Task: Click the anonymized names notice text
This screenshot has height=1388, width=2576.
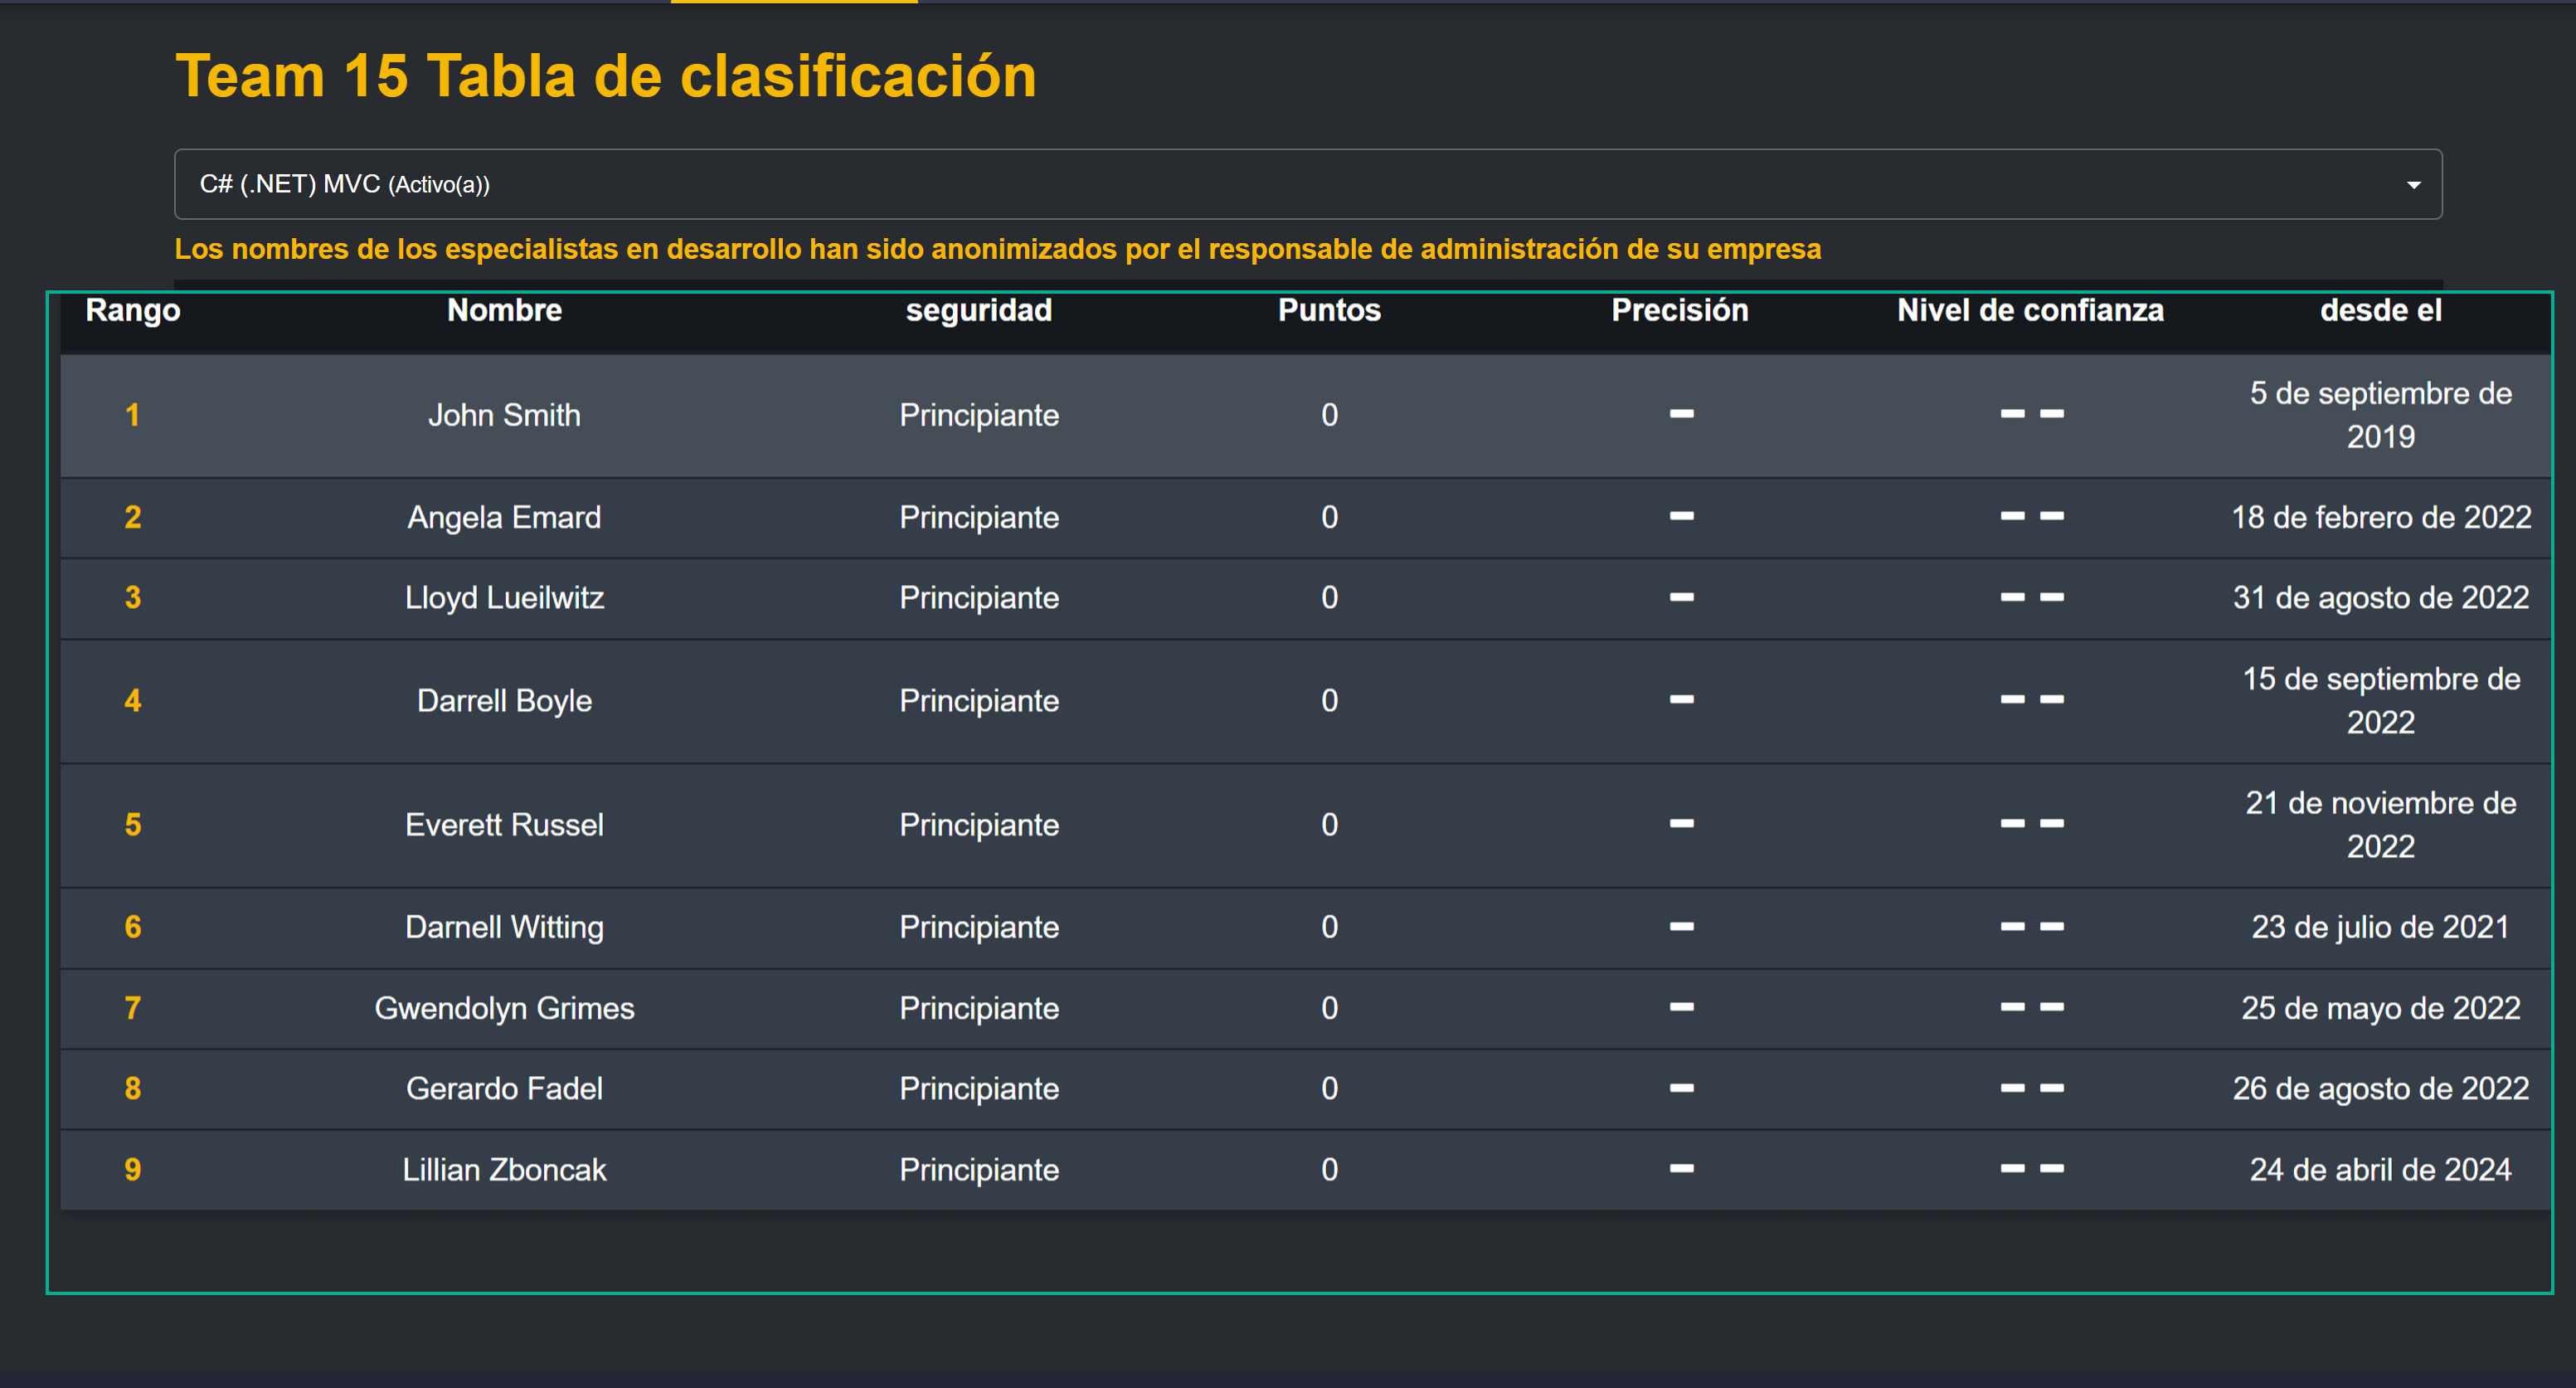Action: point(997,249)
